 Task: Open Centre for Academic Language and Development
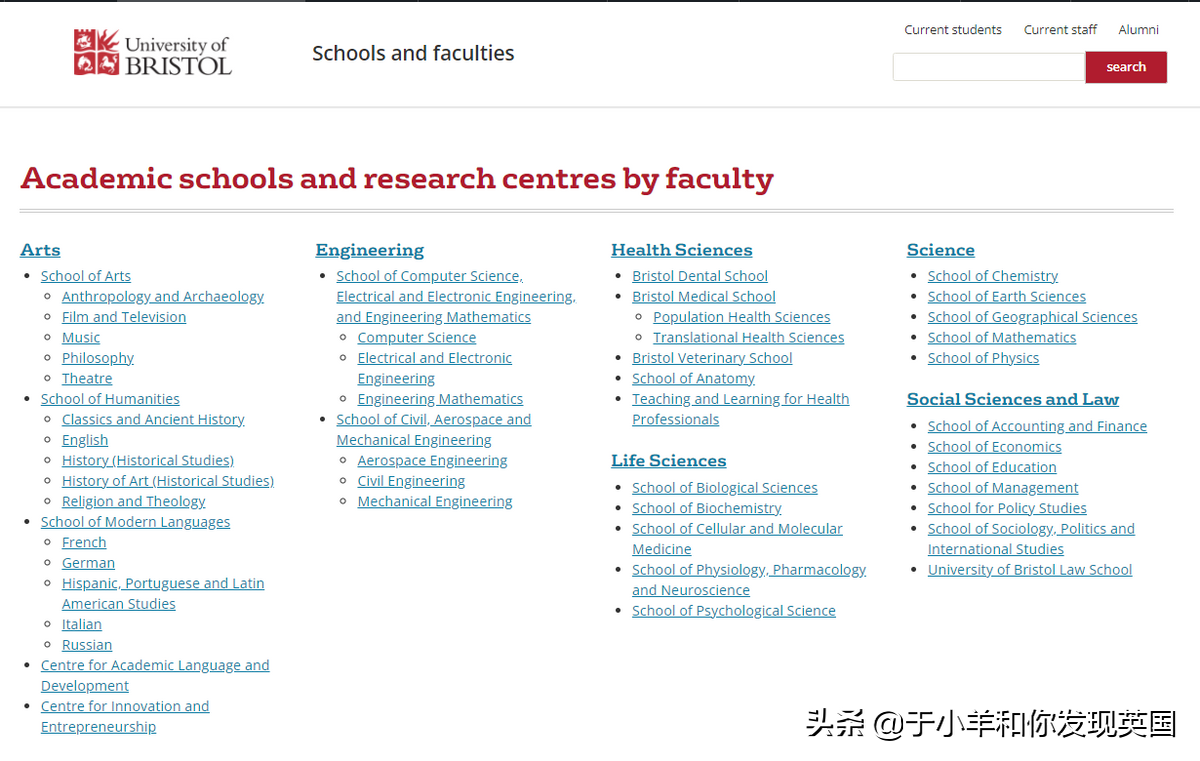pyautogui.click(x=155, y=675)
